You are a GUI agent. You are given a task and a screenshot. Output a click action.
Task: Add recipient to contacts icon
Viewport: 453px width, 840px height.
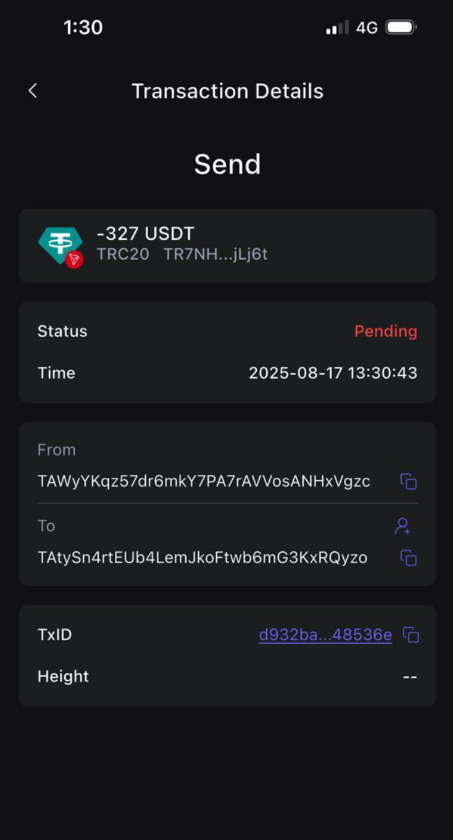pyautogui.click(x=403, y=526)
